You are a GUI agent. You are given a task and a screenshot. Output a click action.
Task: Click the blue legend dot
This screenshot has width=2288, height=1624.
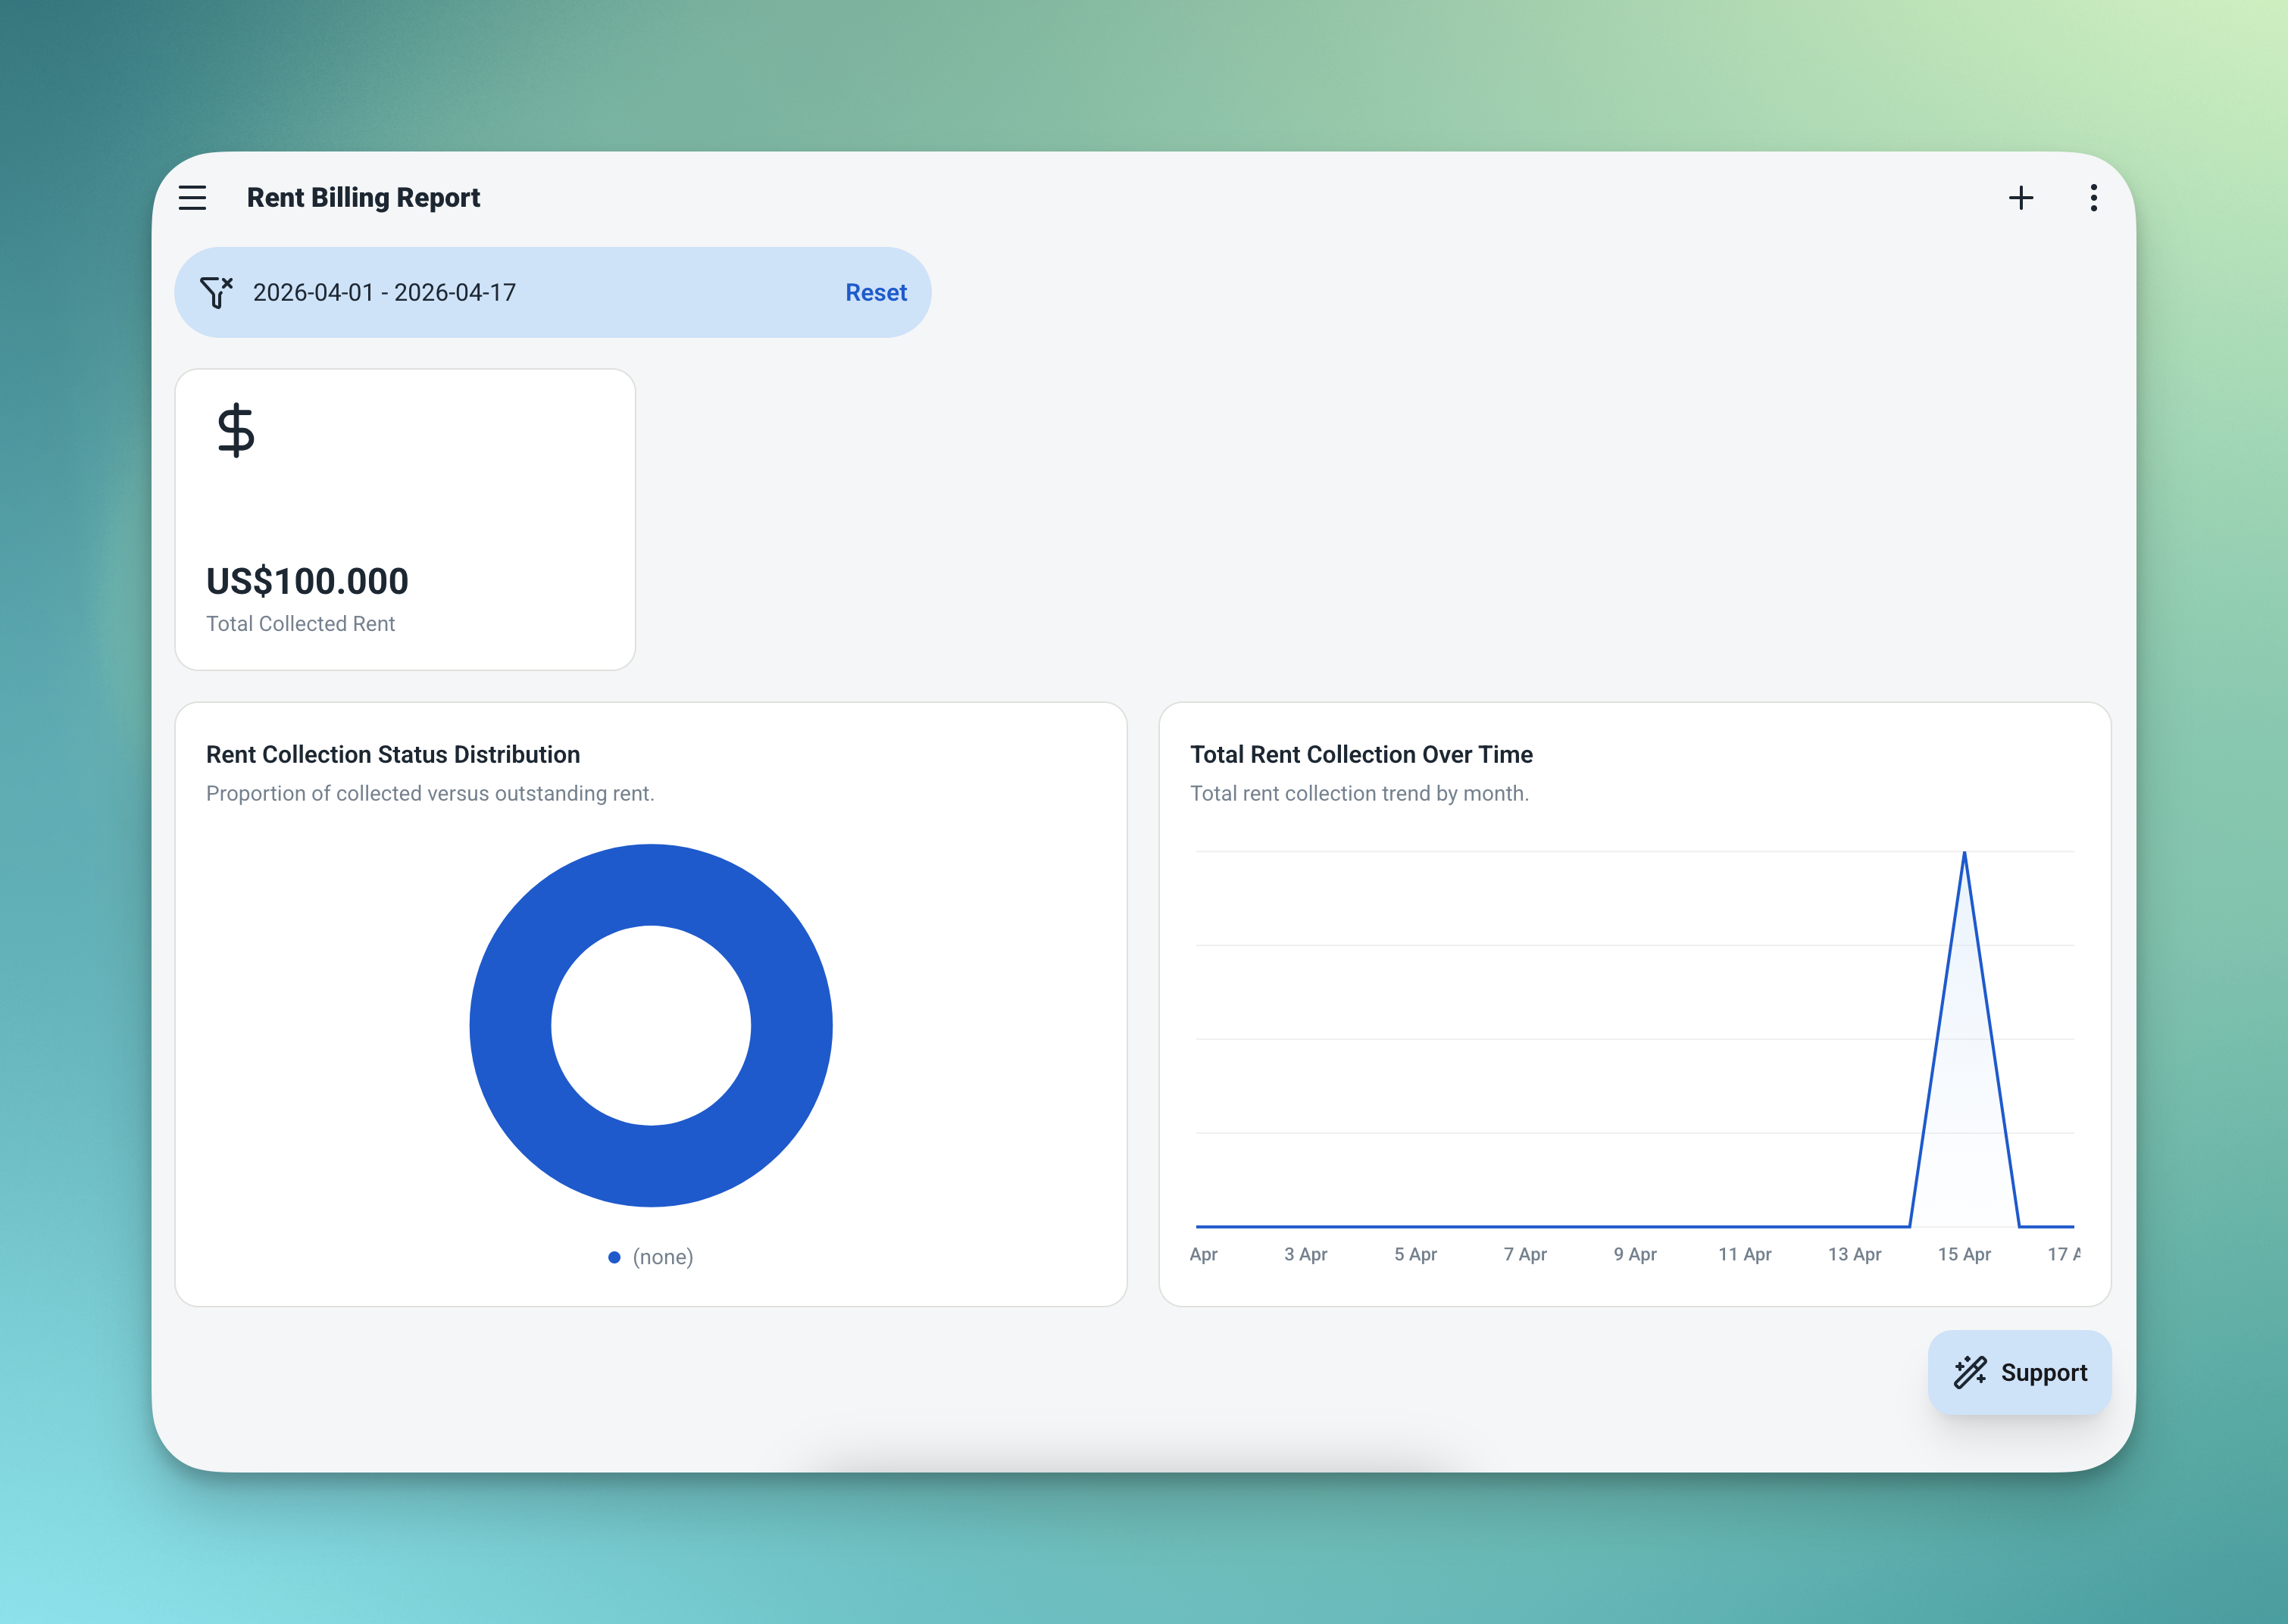click(614, 1257)
